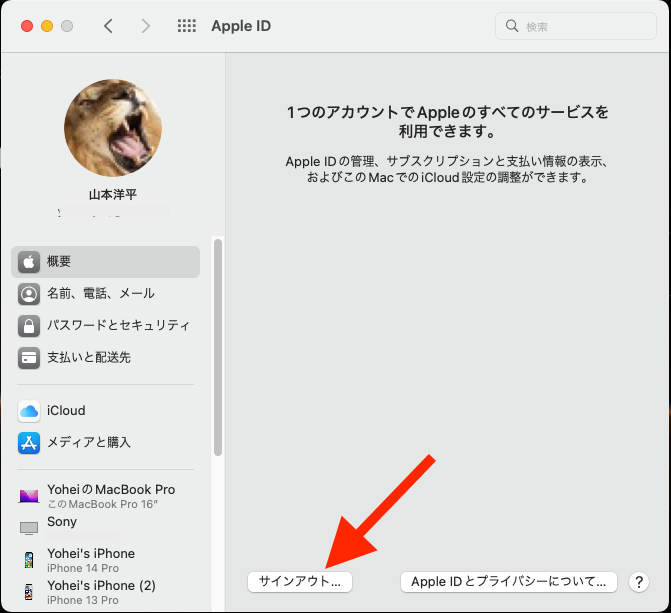This screenshot has width=671, height=613.
Task: Open help with the question mark button
Action: (639, 582)
